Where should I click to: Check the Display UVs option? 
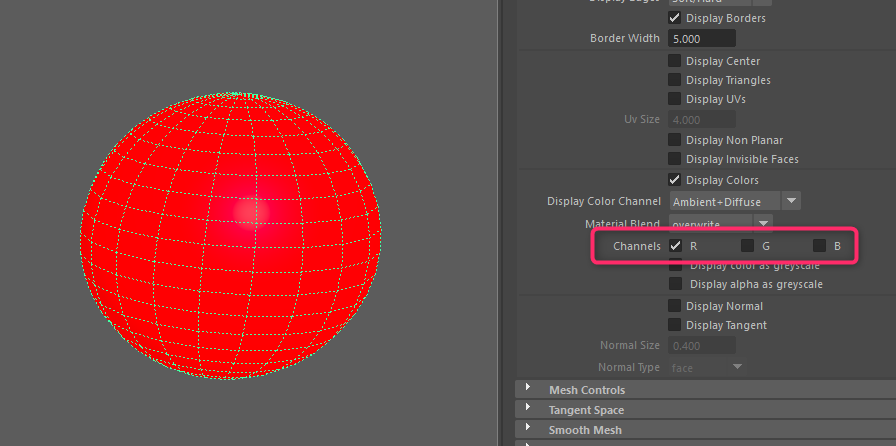click(x=675, y=99)
